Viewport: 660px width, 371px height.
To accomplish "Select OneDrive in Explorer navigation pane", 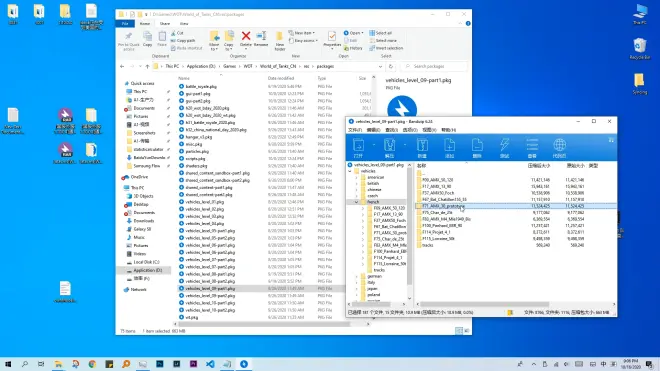I will (139, 177).
